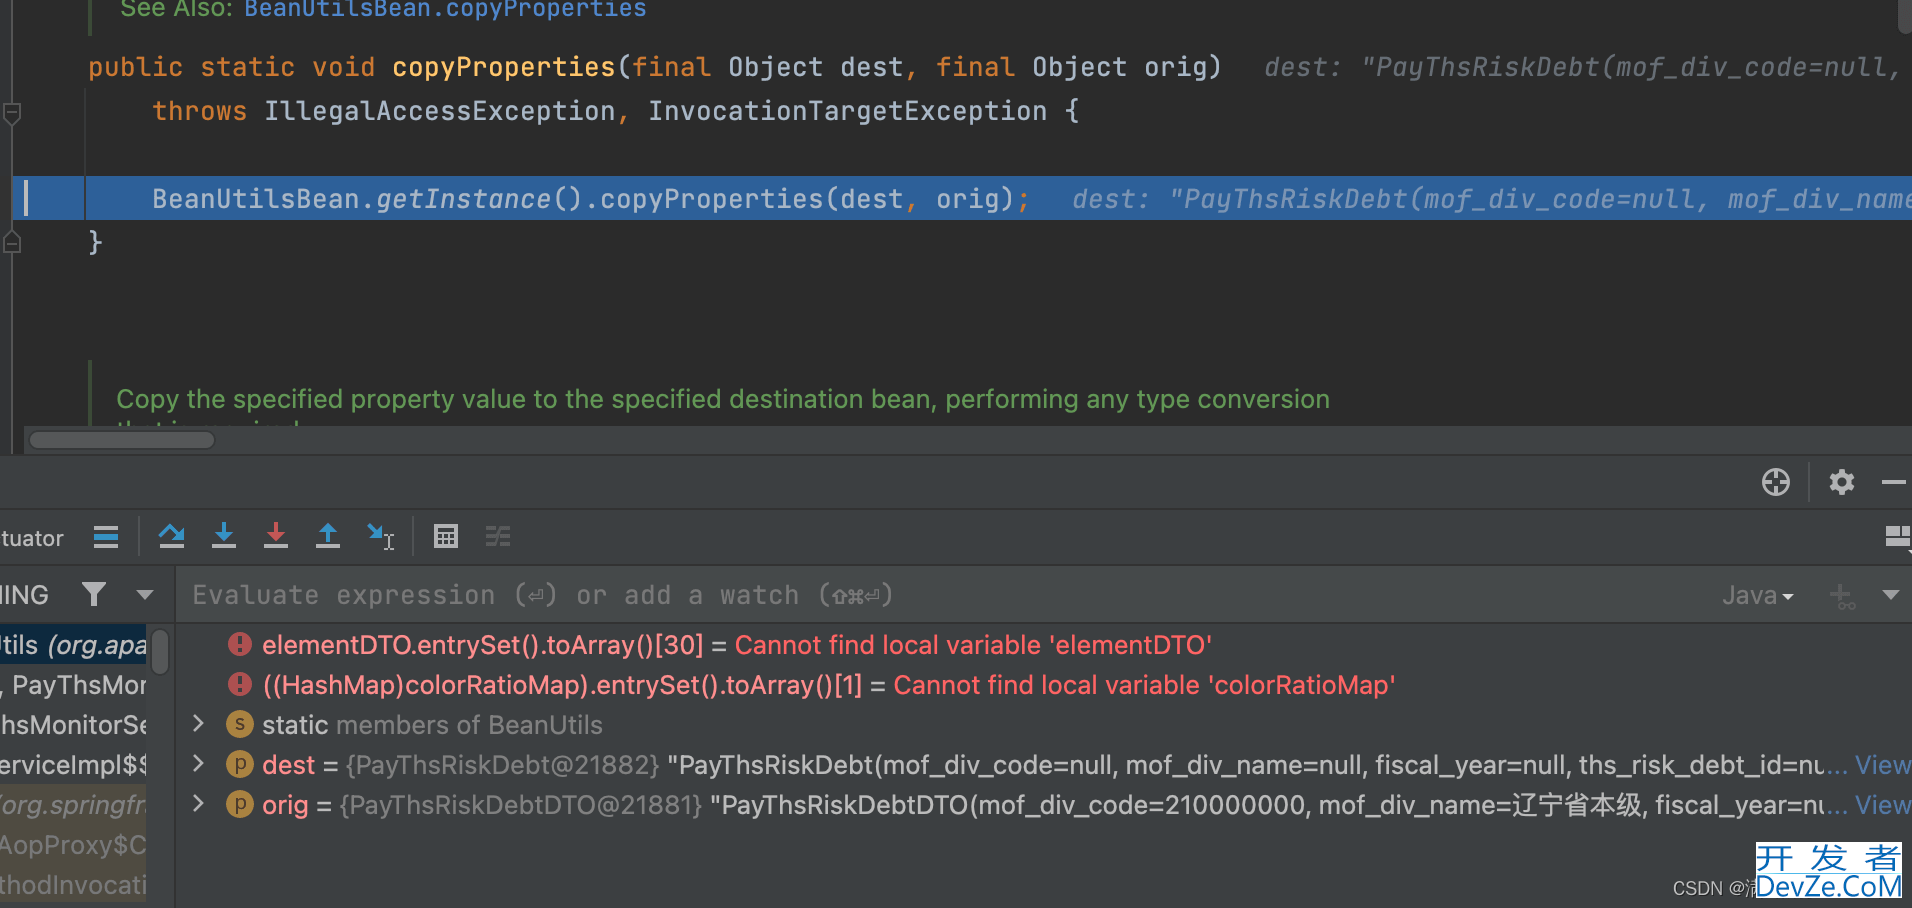The height and width of the screenshot is (908, 1912).
Task: Click the Force Step Into red arrow icon
Action: pos(276,536)
